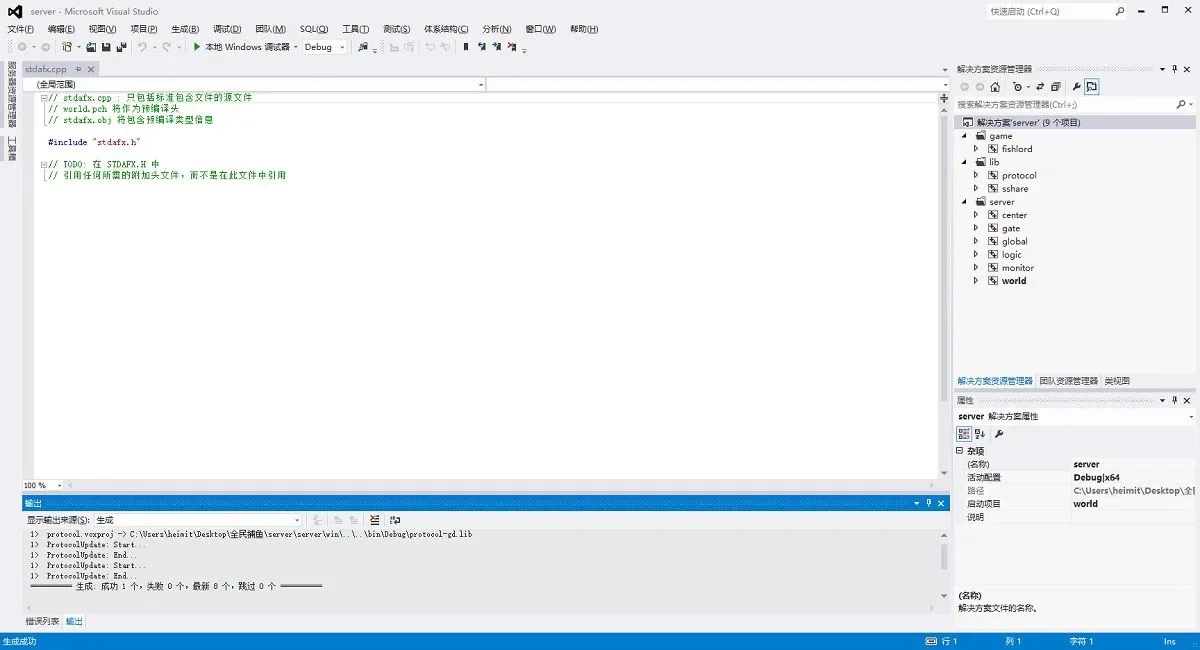Click the property pages wrench in Properties panel

coord(999,434)
